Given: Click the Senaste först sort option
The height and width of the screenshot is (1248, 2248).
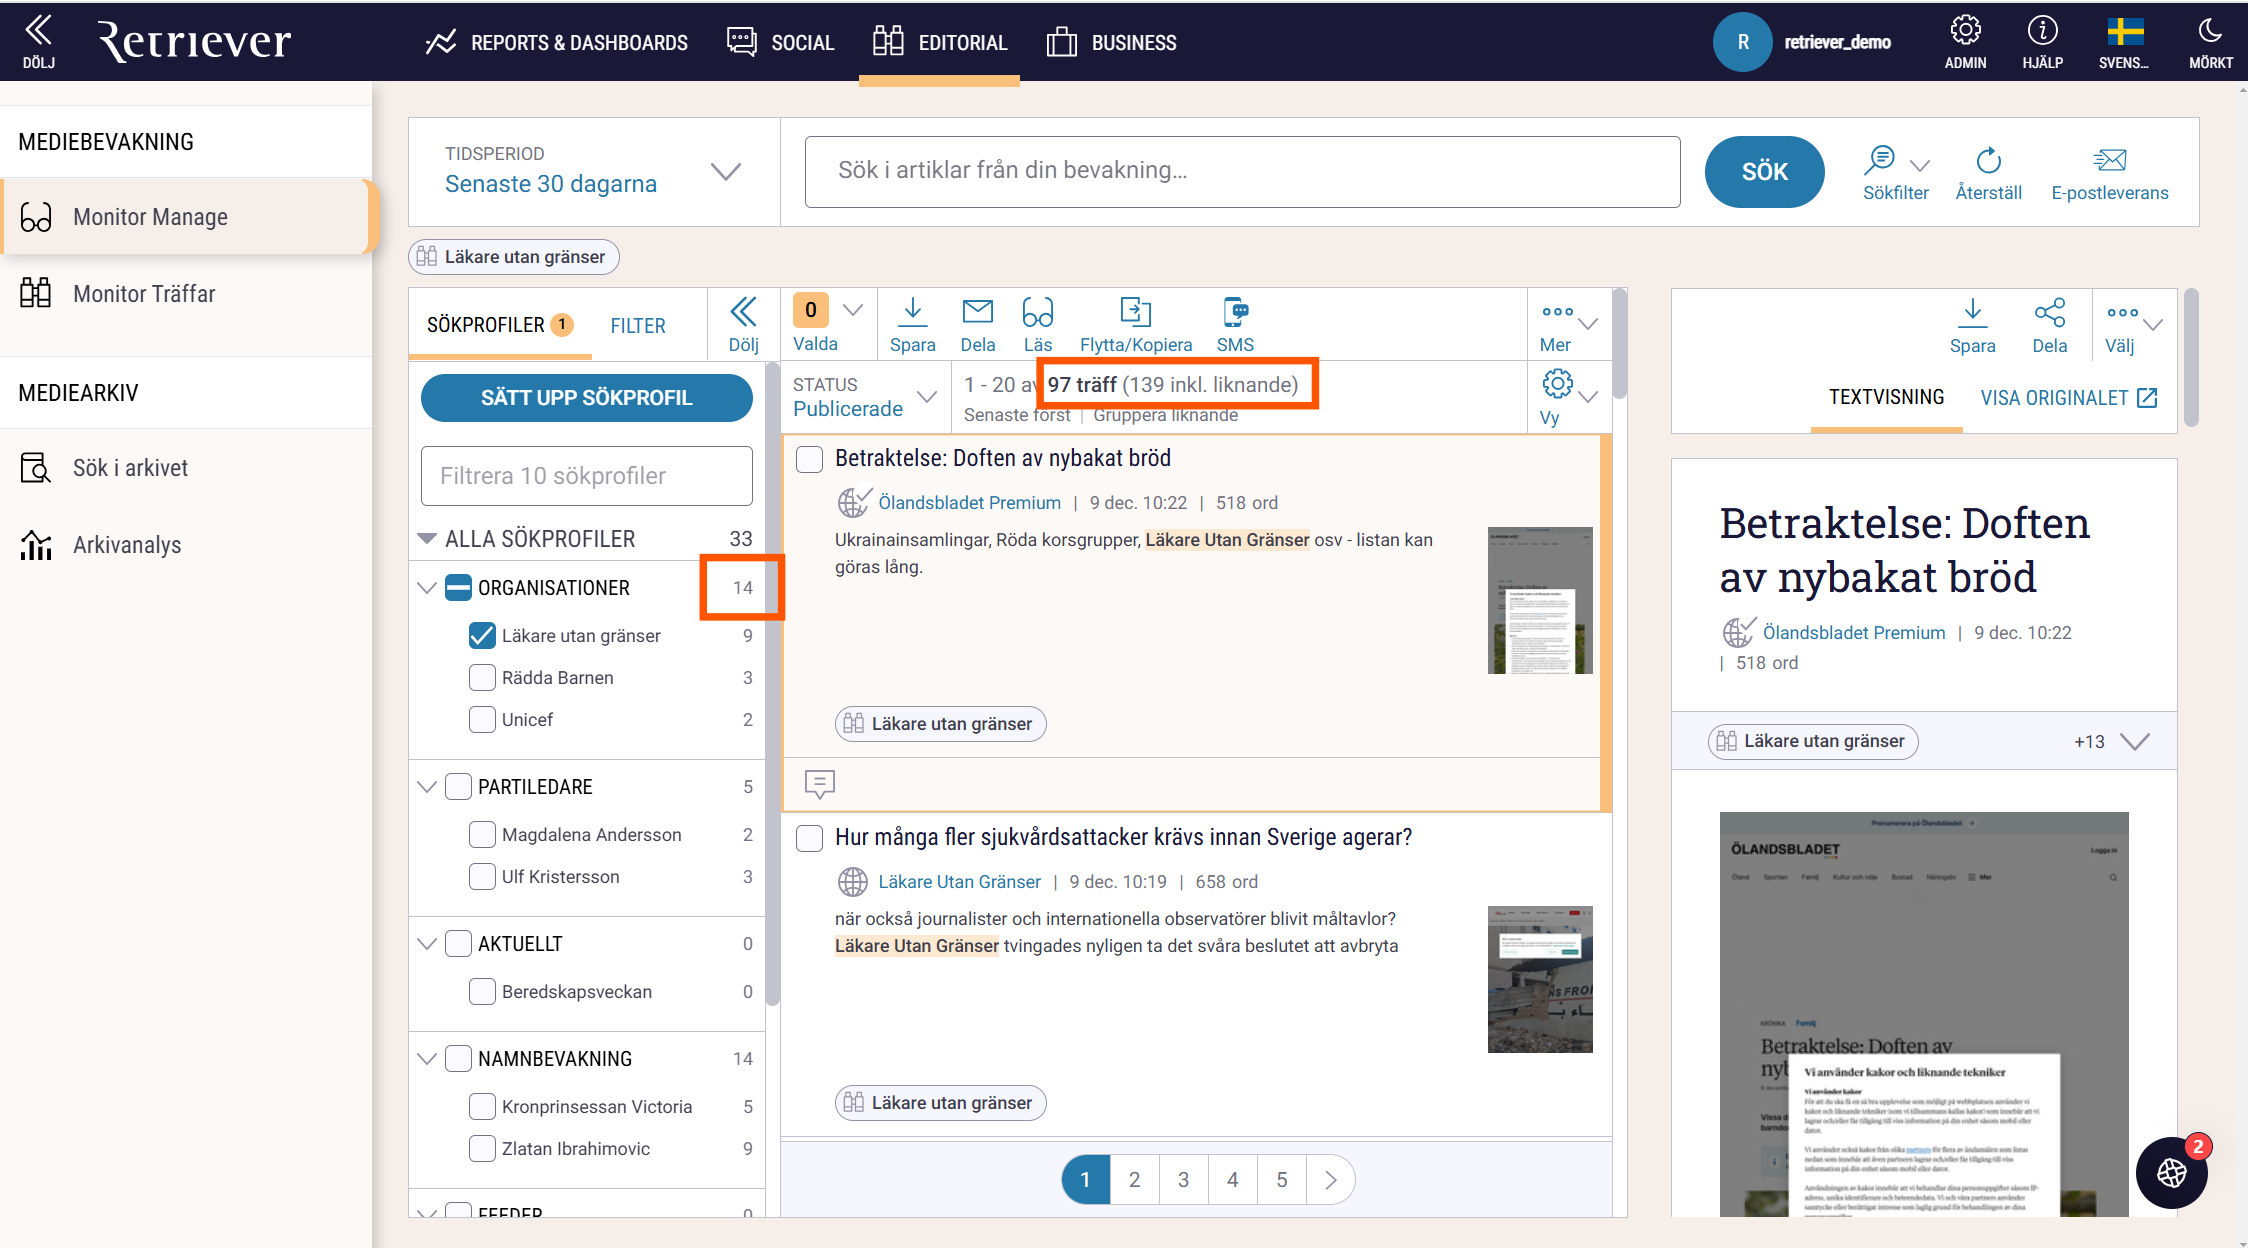Looking at the screenshot, I should [1016, 416].
